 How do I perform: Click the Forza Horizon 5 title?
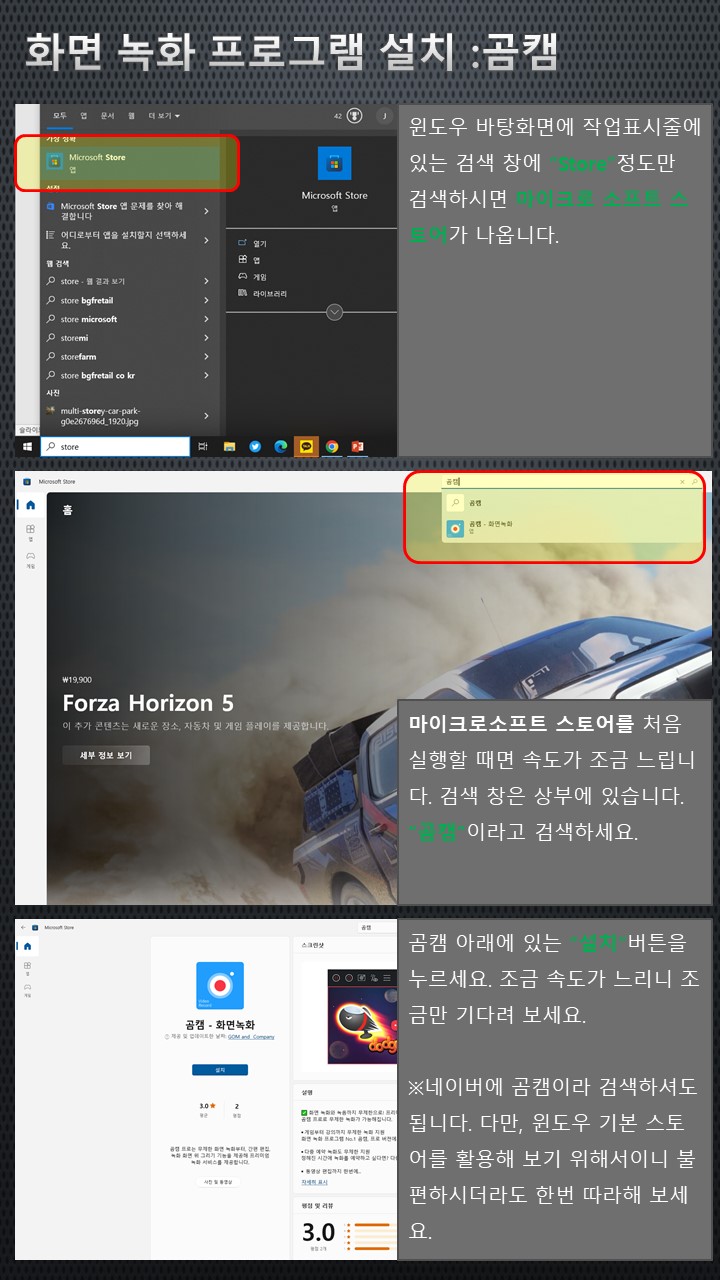click(x=148, y=703)
